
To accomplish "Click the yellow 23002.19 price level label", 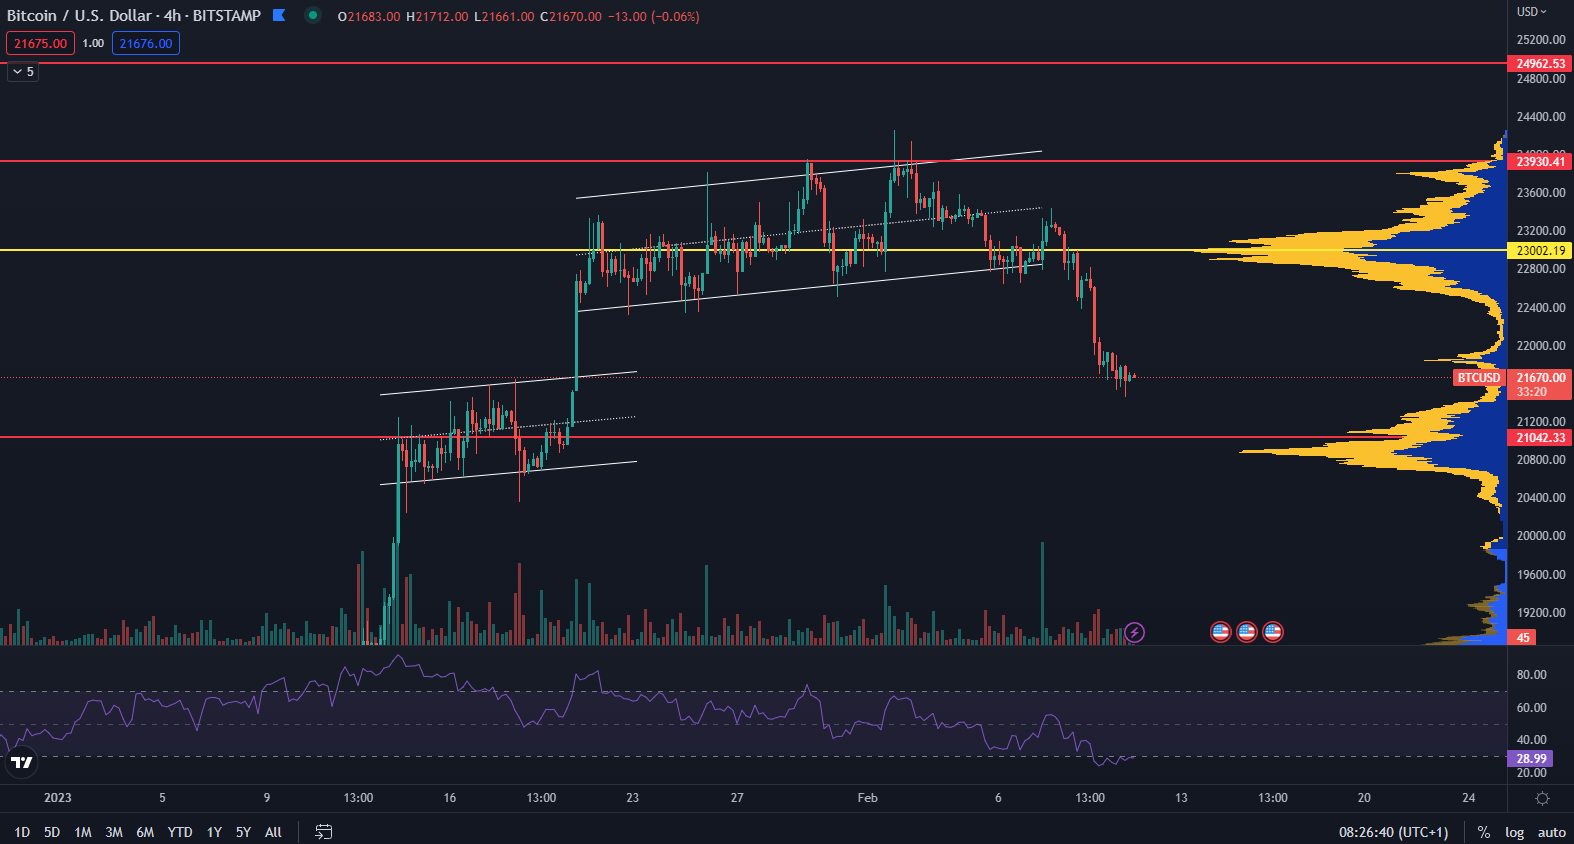I will point(1540,251).
